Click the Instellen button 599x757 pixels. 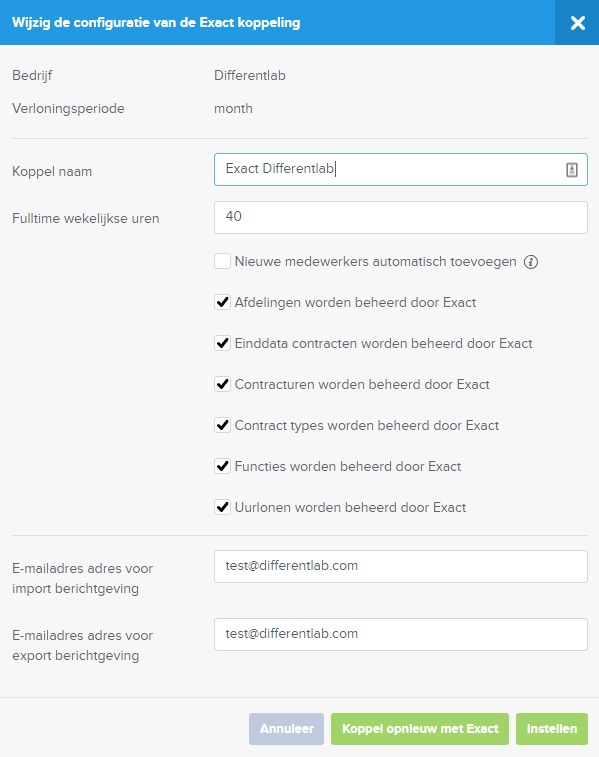point(552,729)
